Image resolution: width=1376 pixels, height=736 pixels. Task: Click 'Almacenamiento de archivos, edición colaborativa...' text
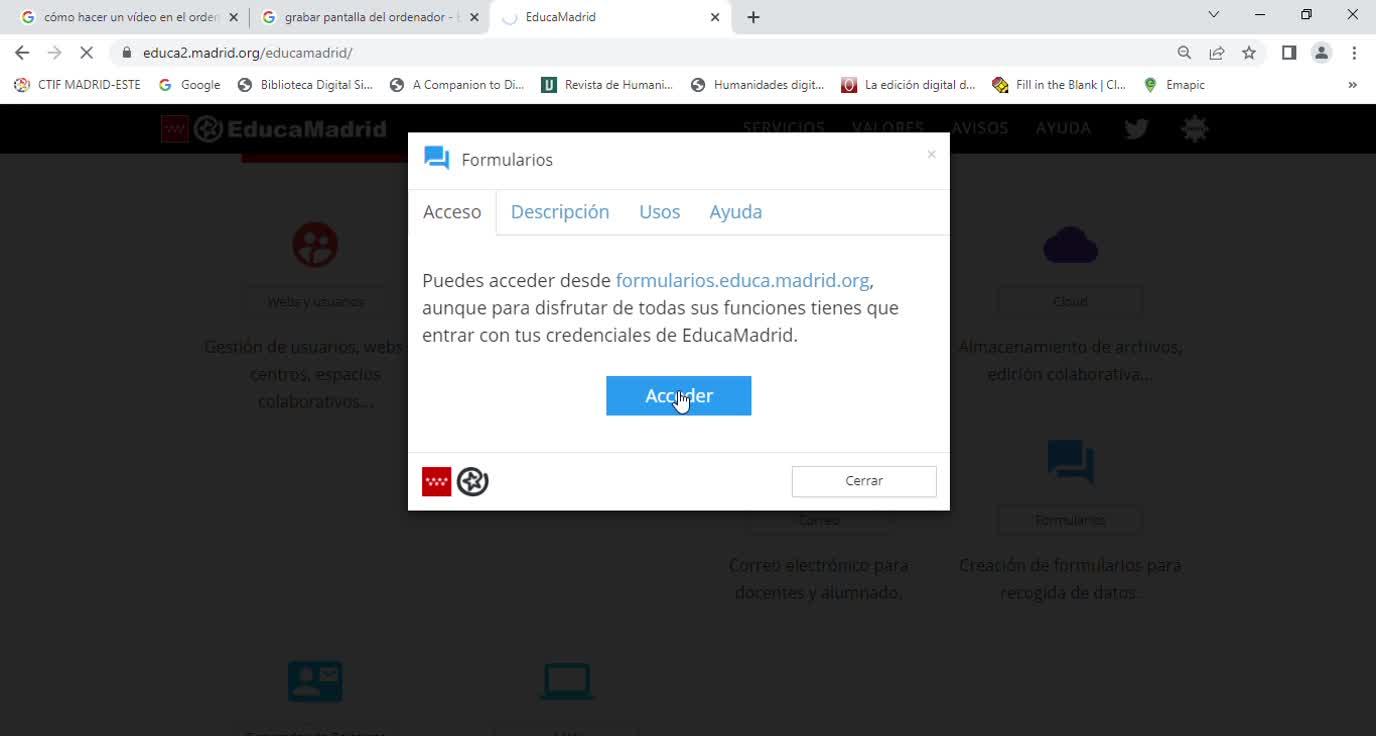click(x=1070, y=361)
